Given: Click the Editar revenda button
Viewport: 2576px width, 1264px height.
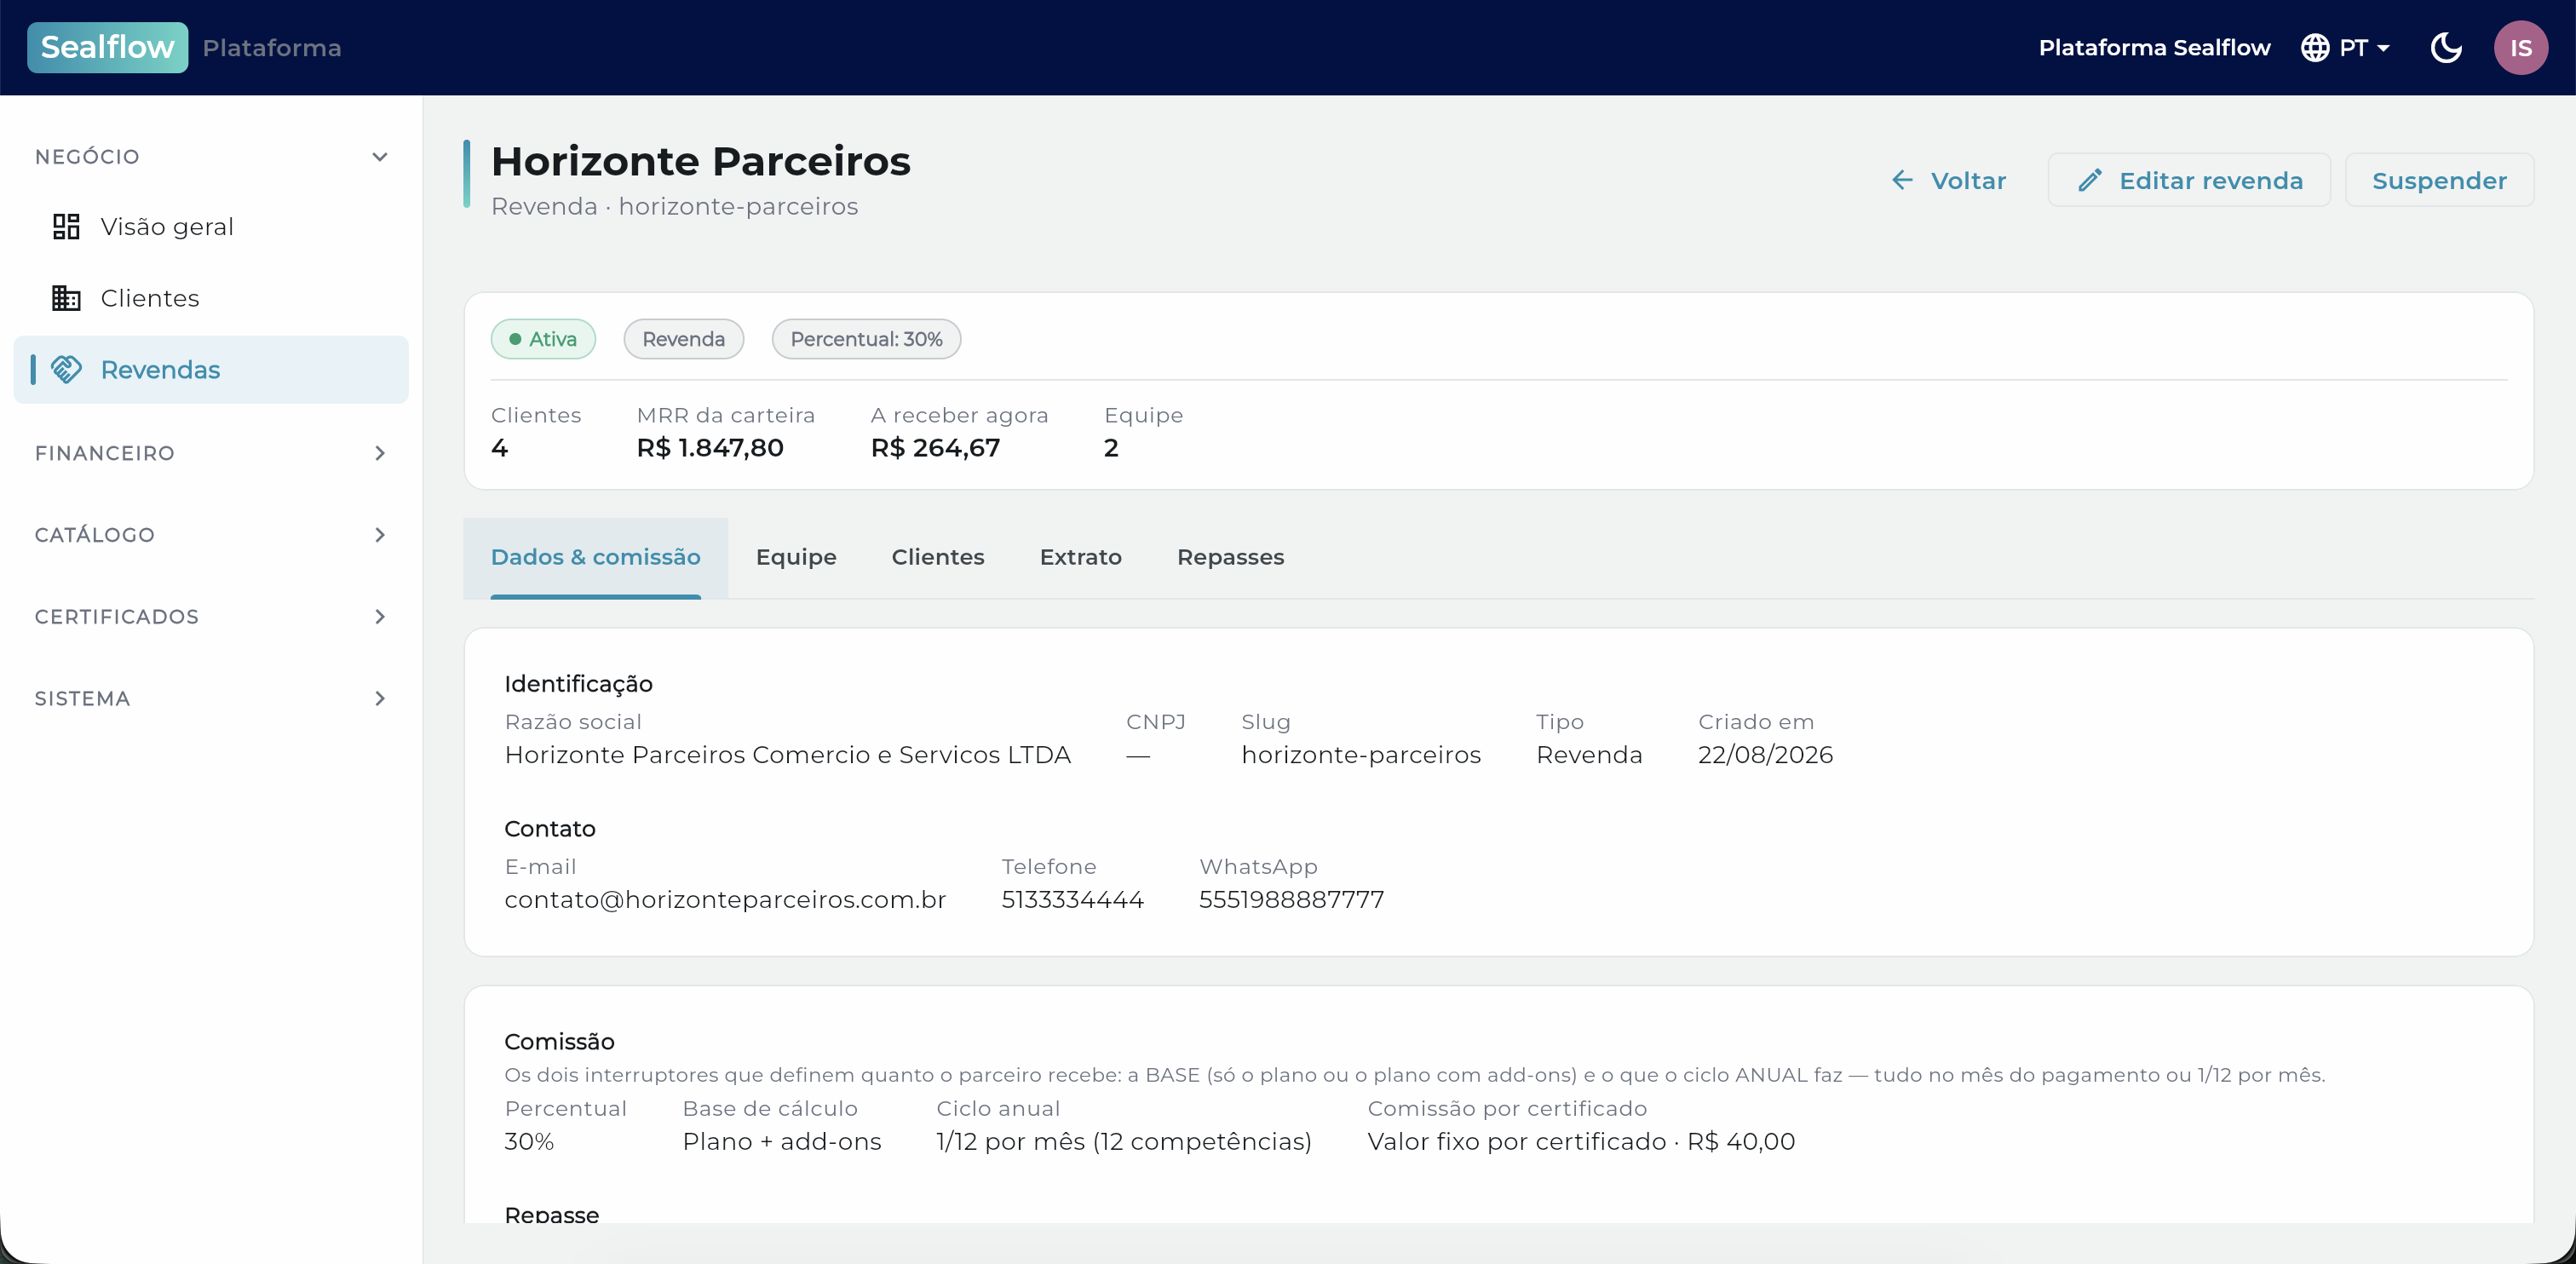Looking at the screenshot, I should pyautogui.click(x=2189, y=180).
